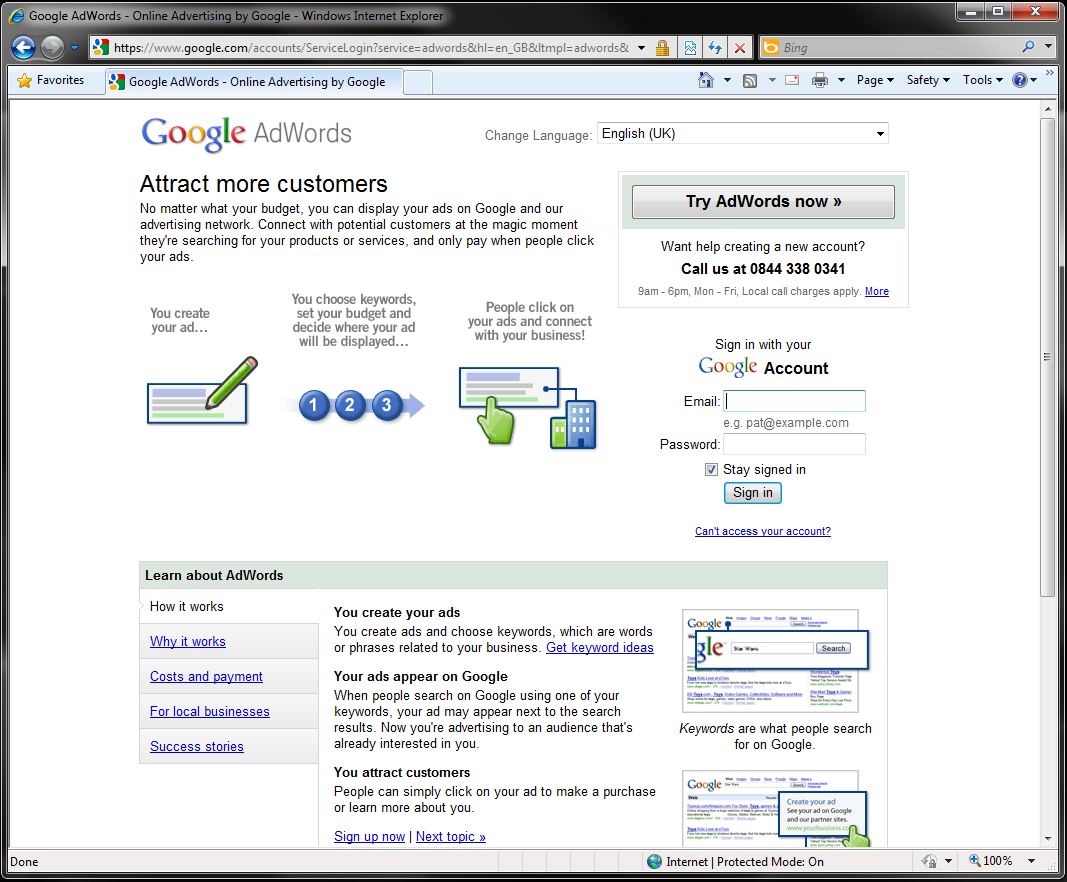Refresh the page using the refresh icon
The height and width of the screenshot is (882, 1067).
[715, 48]
